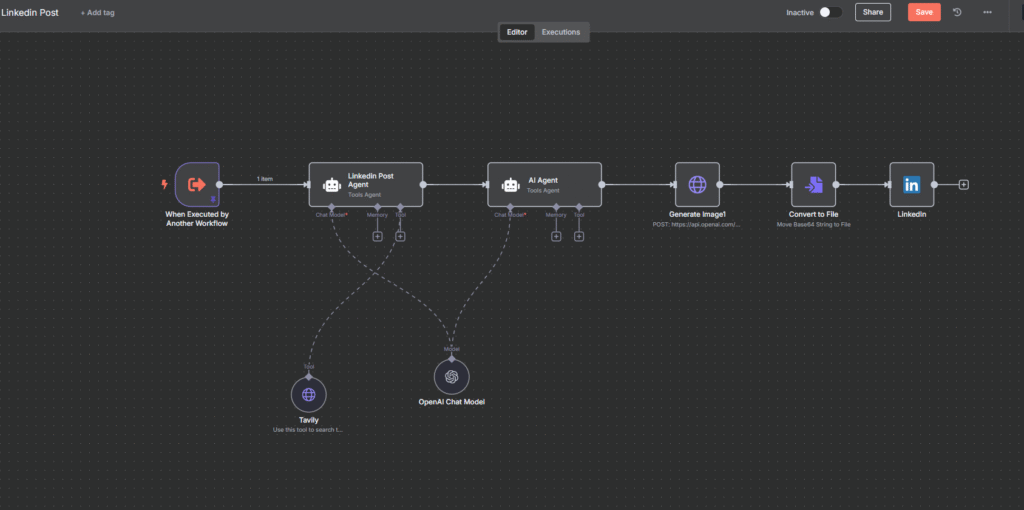Image resolution: width=1024 pixels, height=510 pixels.
Task: Select the Convert to File node
Action: [x=812, y=184]
